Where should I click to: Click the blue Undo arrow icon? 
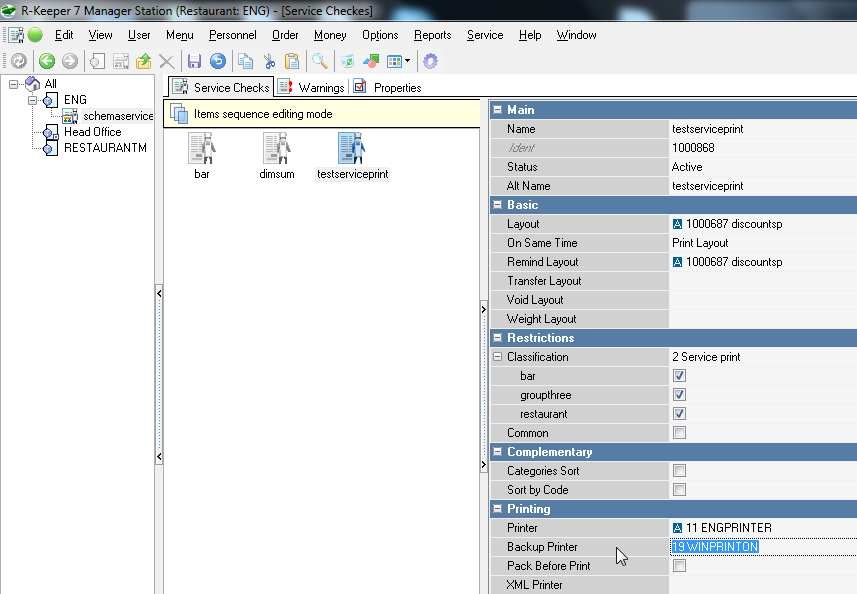[217, 61]
